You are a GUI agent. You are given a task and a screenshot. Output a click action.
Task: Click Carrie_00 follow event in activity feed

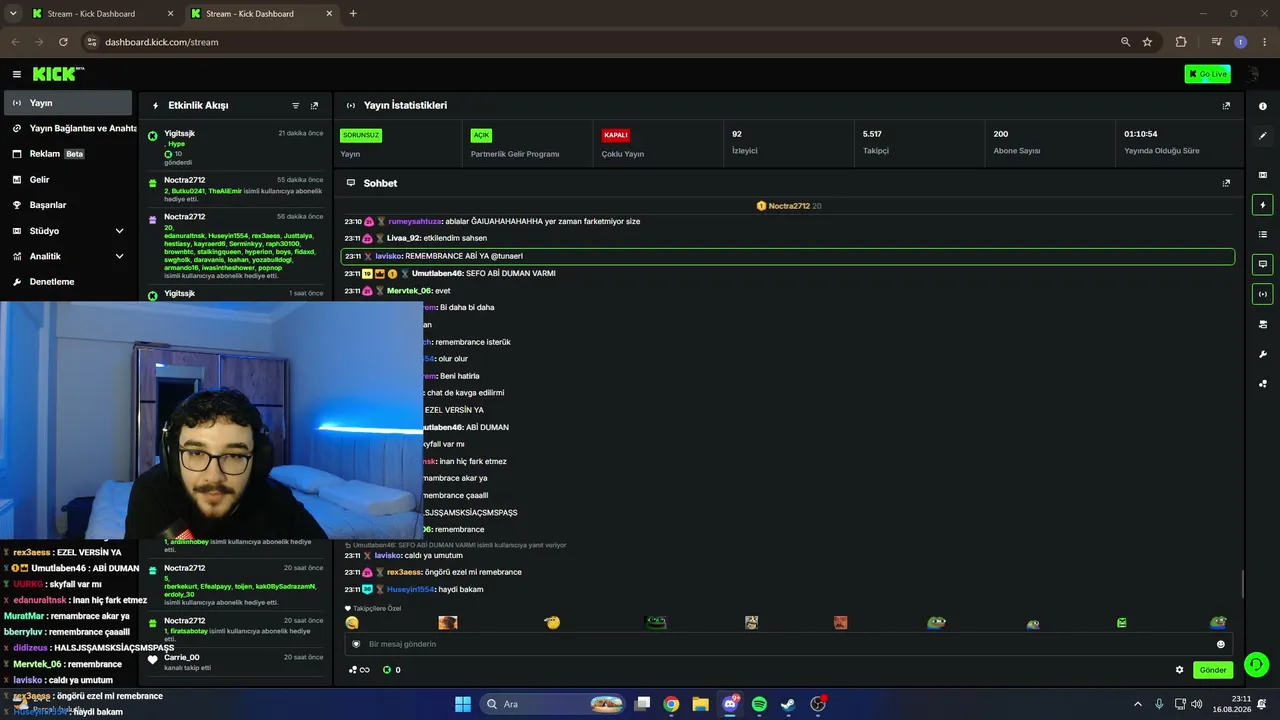tap(236, 662)
